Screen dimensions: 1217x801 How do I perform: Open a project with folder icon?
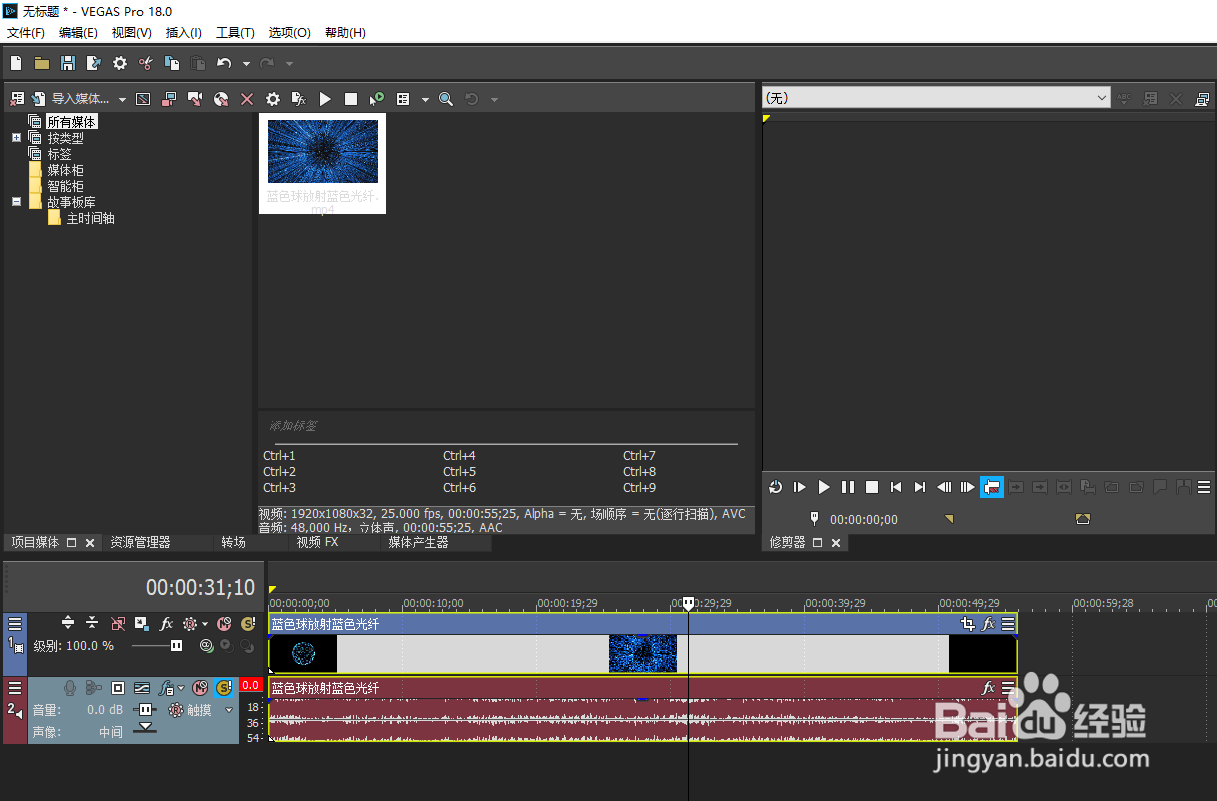(42, 63)
